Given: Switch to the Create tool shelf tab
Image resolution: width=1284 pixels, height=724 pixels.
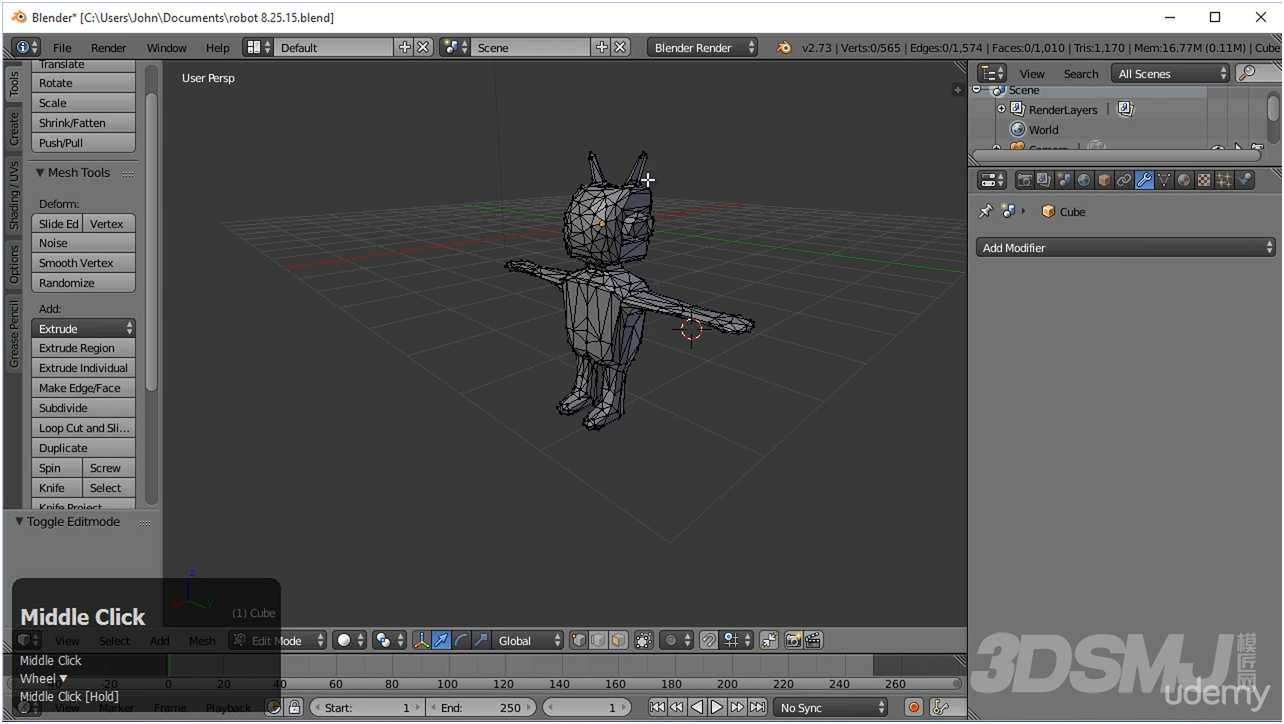Looking at the screenshot, I should tap(14, 128).
